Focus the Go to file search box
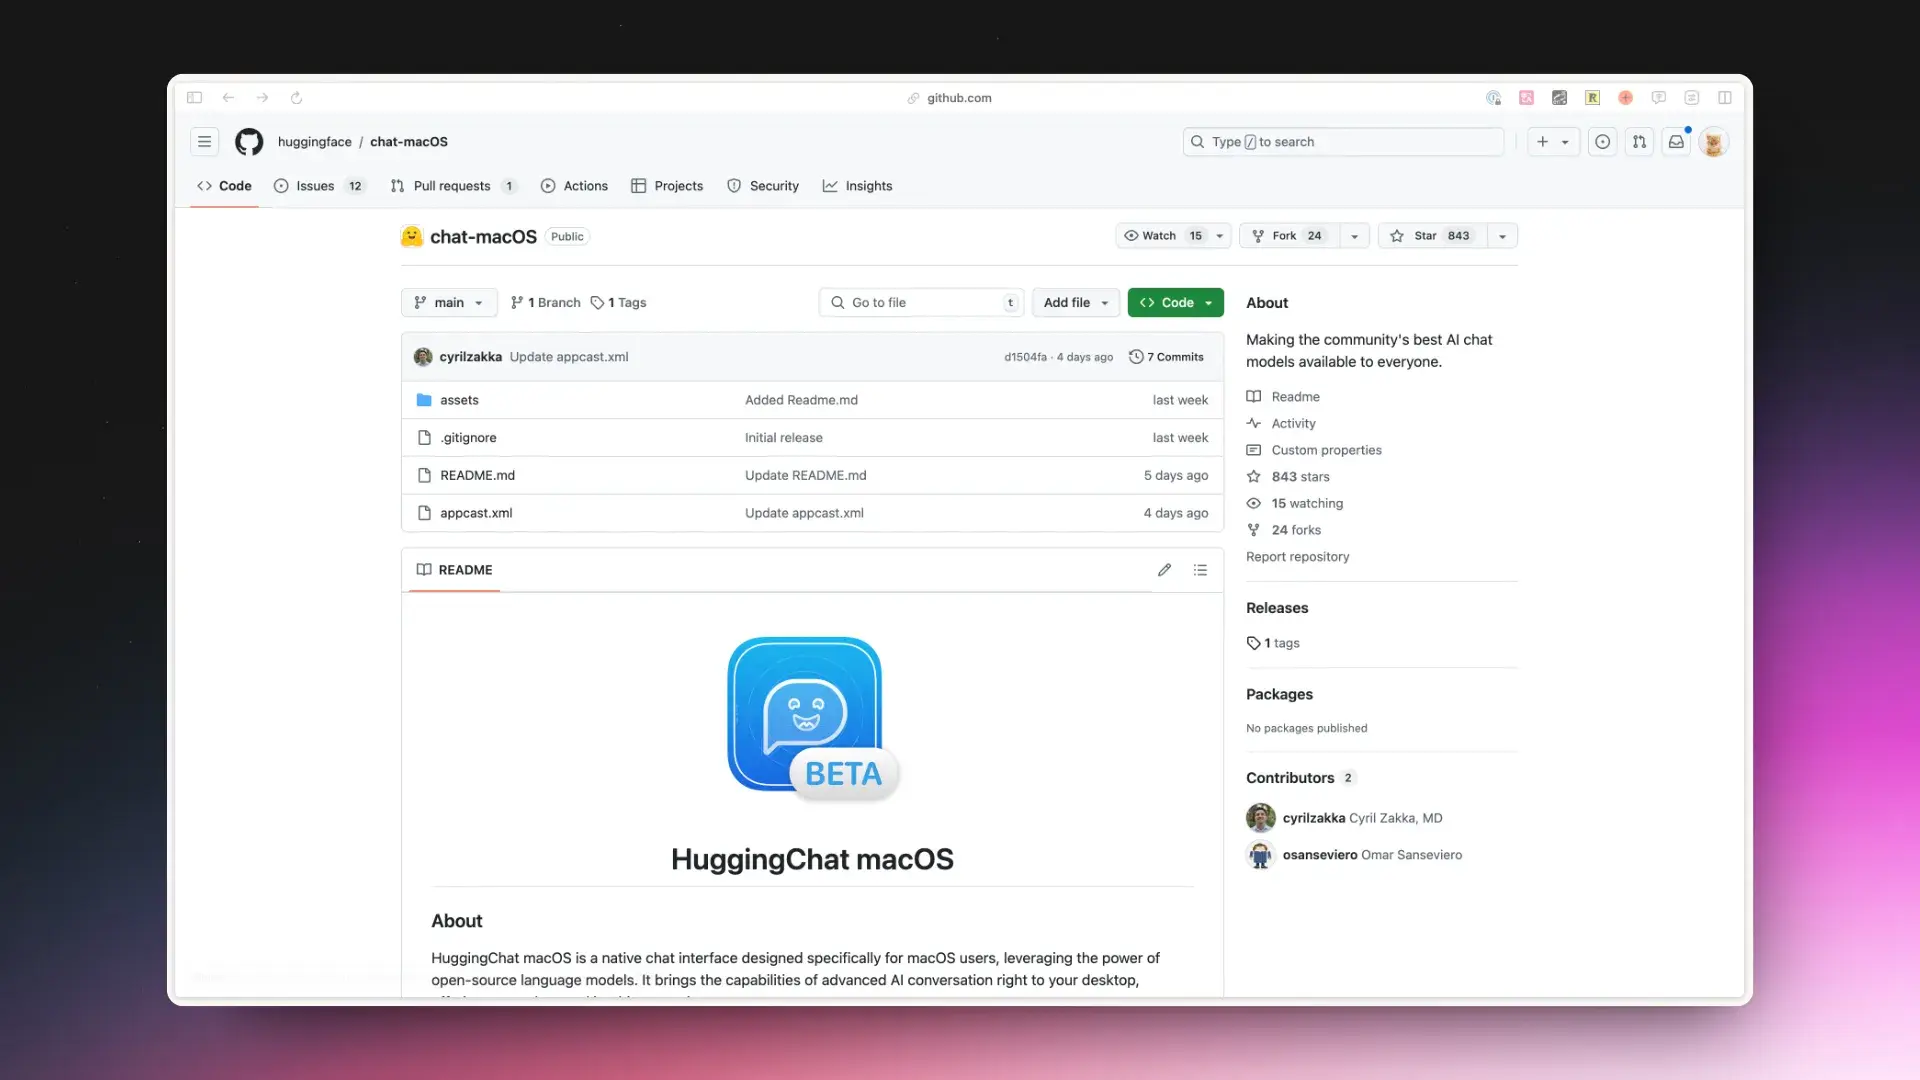This screenshot has width=1920, height=1080. pos(921,303)
